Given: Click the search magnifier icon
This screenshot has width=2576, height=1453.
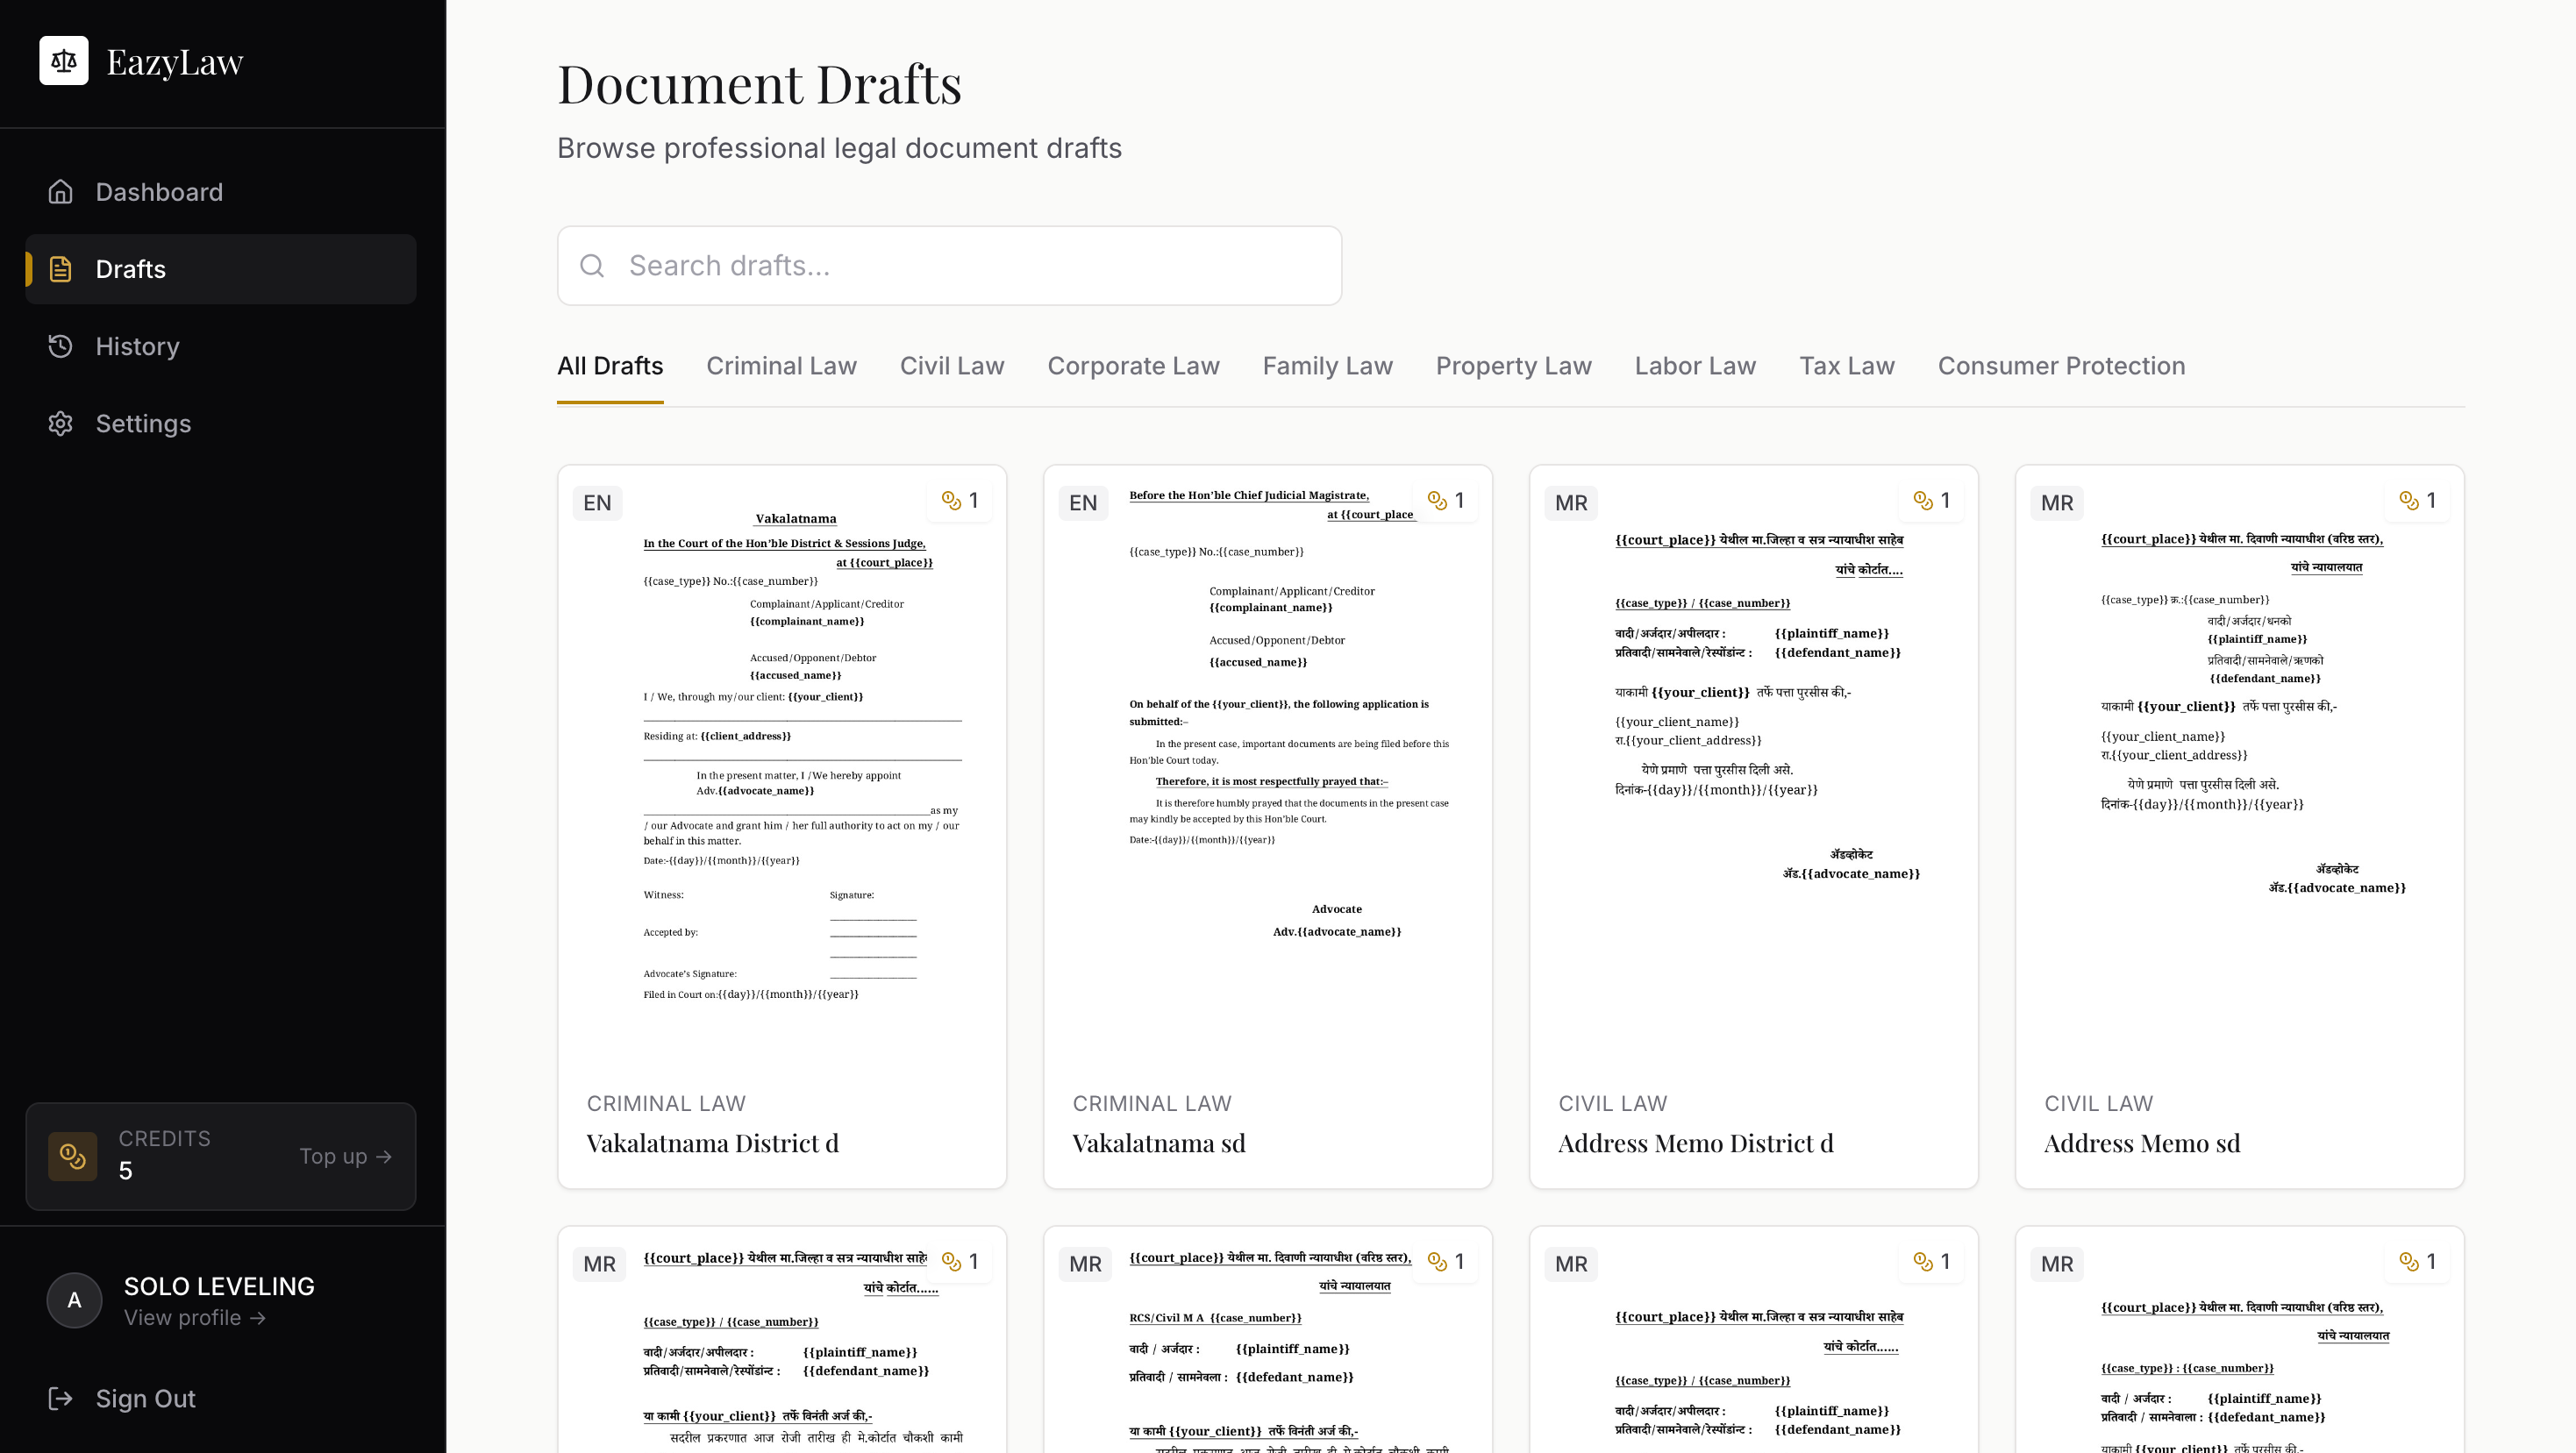Looking at the screenshot, I should click(592, 265).
